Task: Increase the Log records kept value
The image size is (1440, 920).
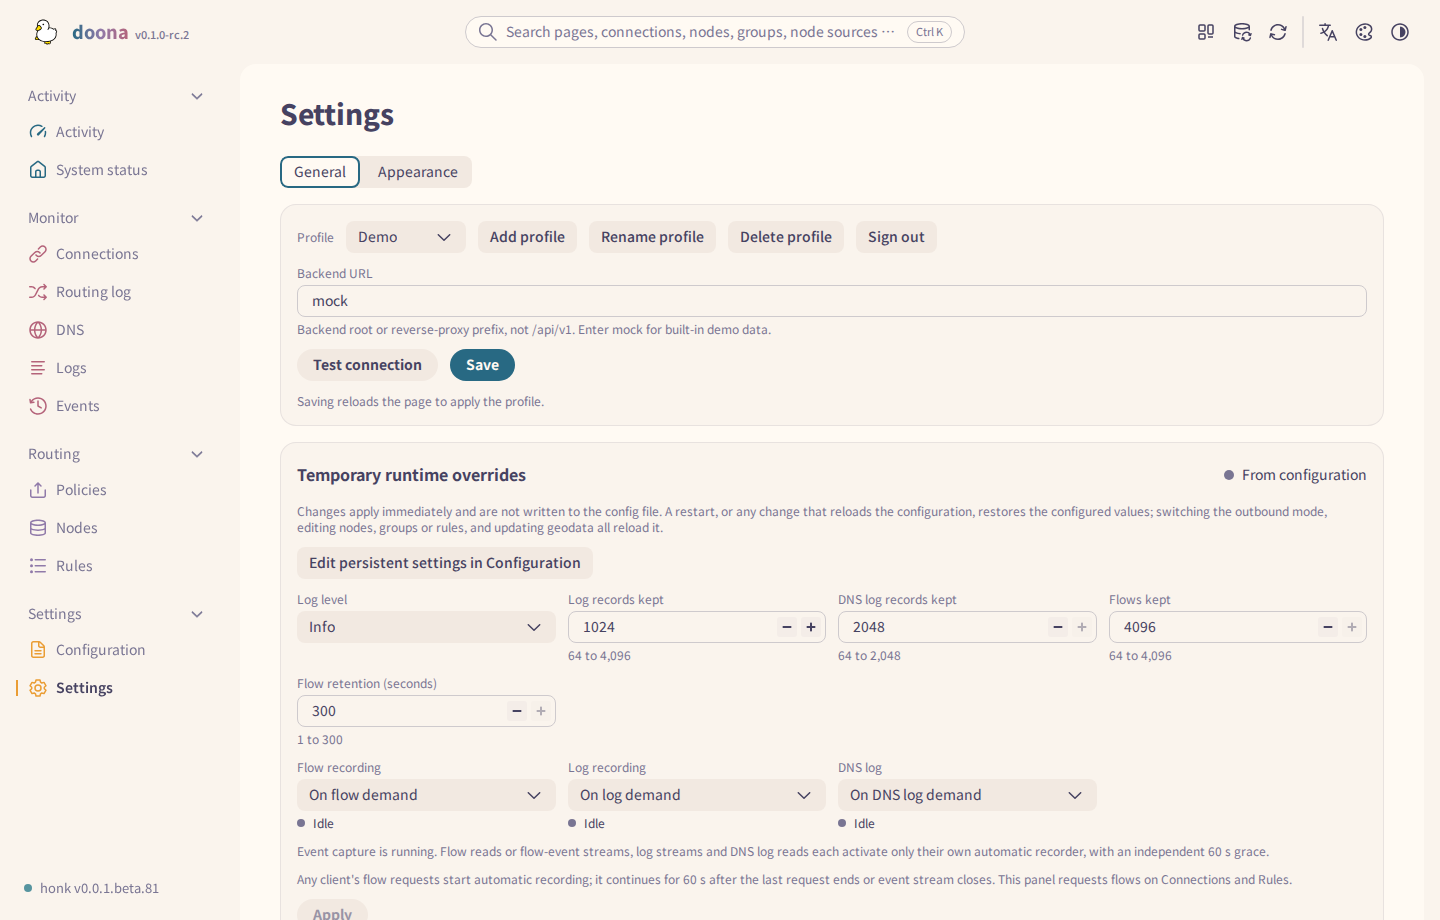Action: 811,627
